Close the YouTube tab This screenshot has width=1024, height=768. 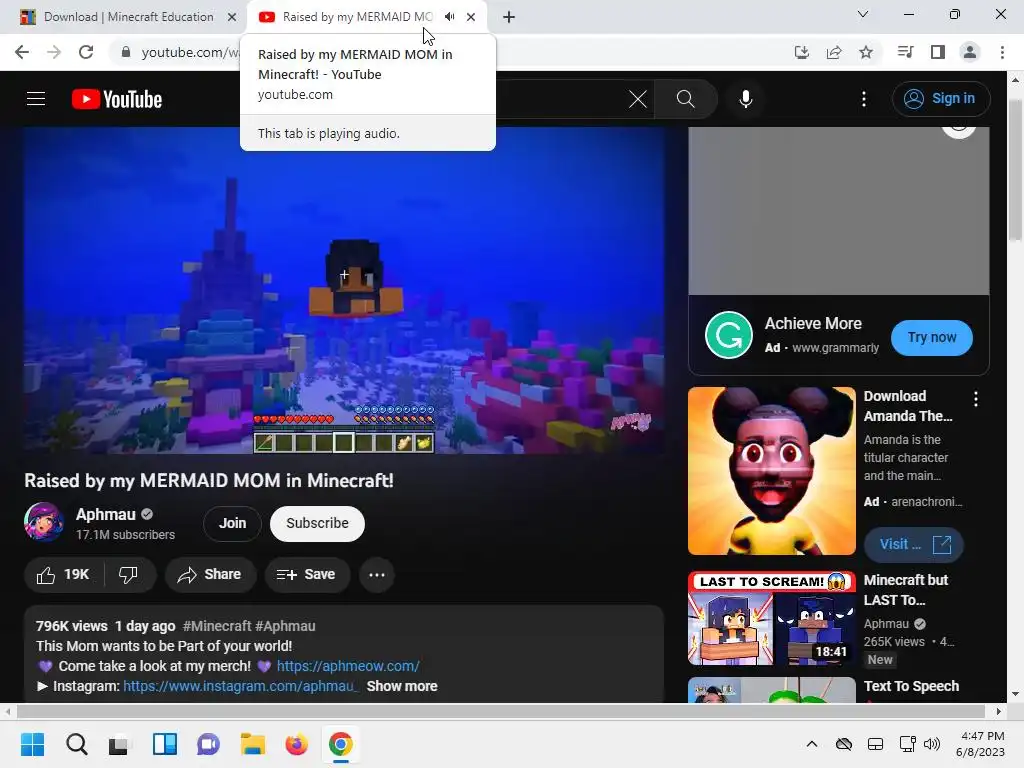tap(471, 17)
